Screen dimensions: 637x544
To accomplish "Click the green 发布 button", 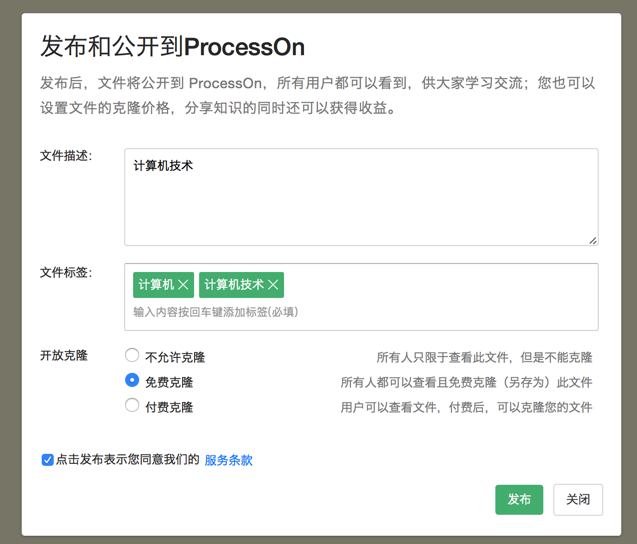I will coord(519,499).
